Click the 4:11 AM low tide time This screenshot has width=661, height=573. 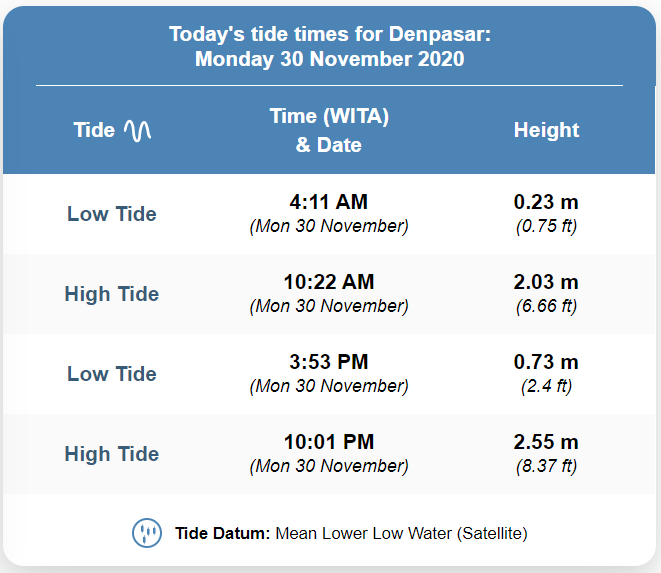[x=329, y=202]
